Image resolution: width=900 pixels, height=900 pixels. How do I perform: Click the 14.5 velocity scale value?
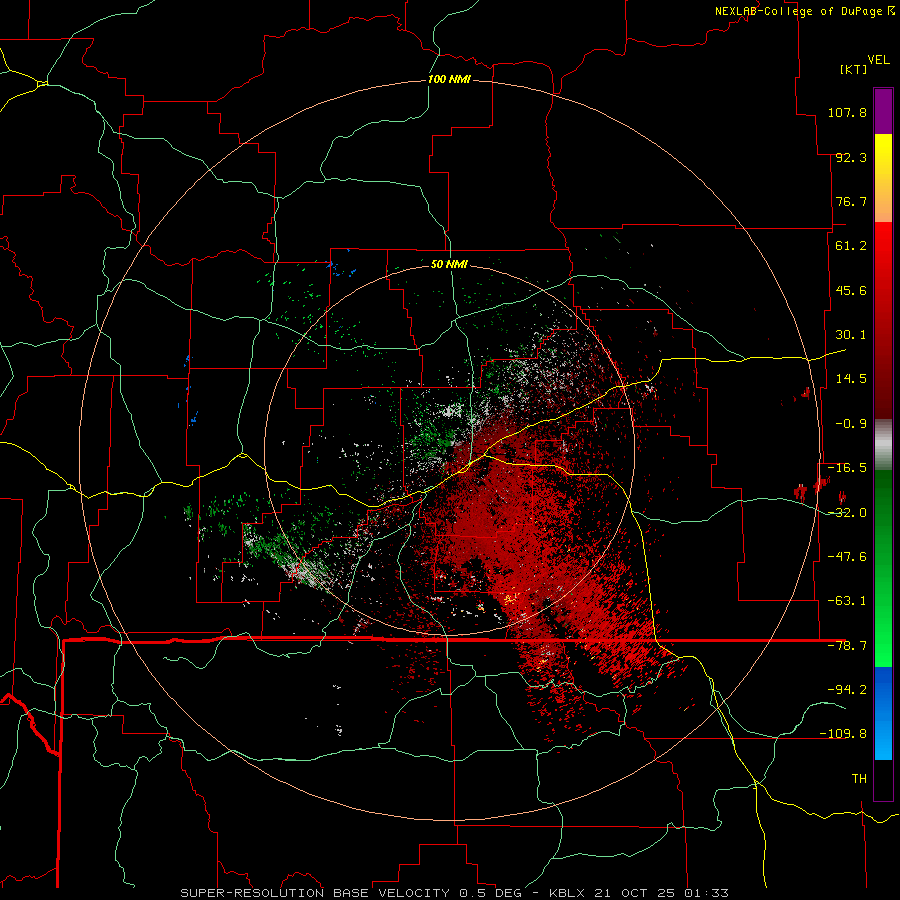pos(851,379)
